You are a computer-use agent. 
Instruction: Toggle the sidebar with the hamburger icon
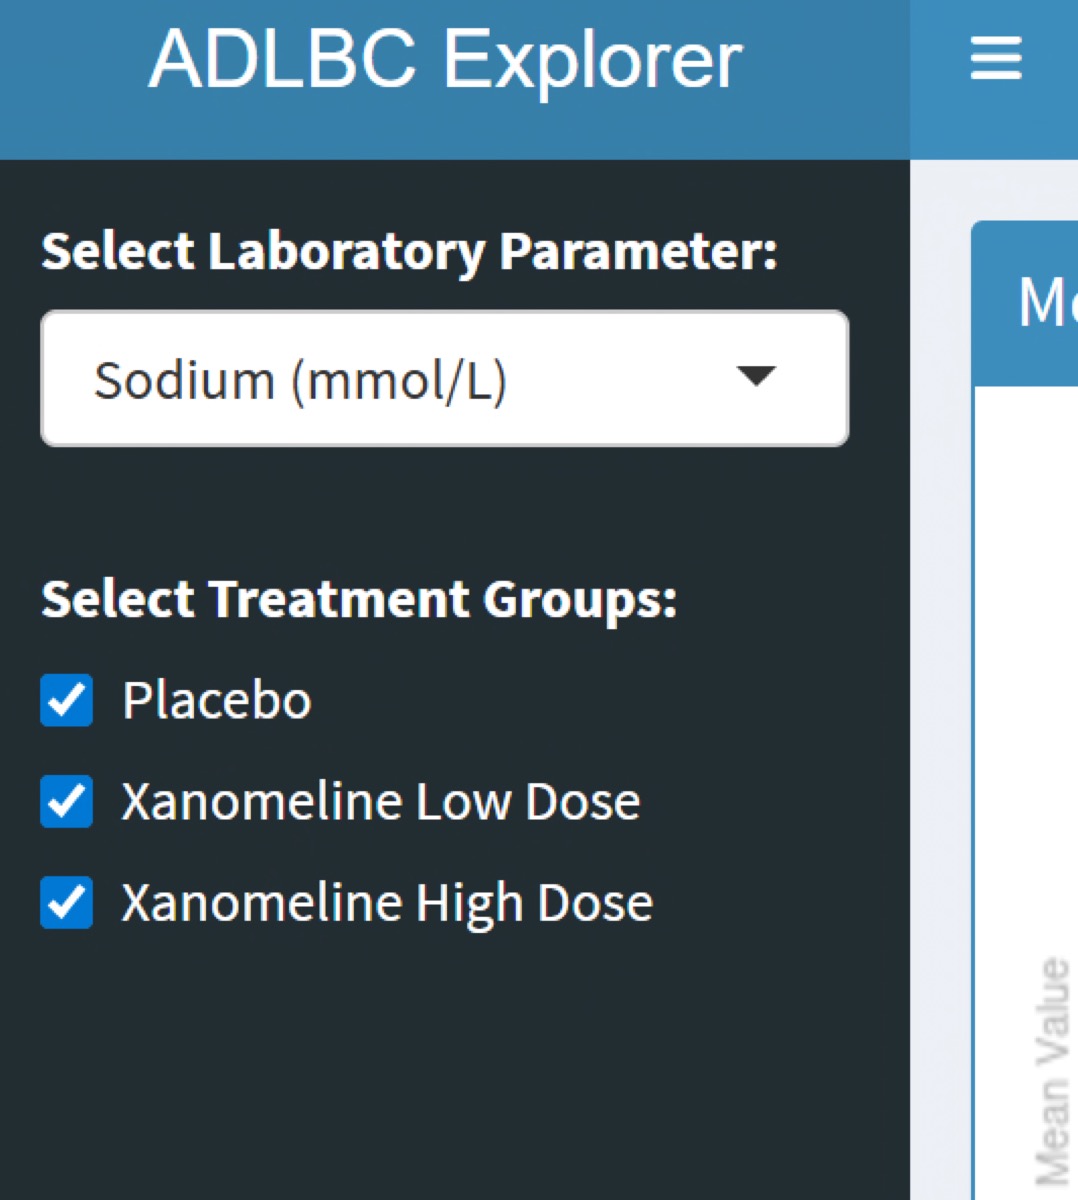pyautogui.click(x=996, y=59)
